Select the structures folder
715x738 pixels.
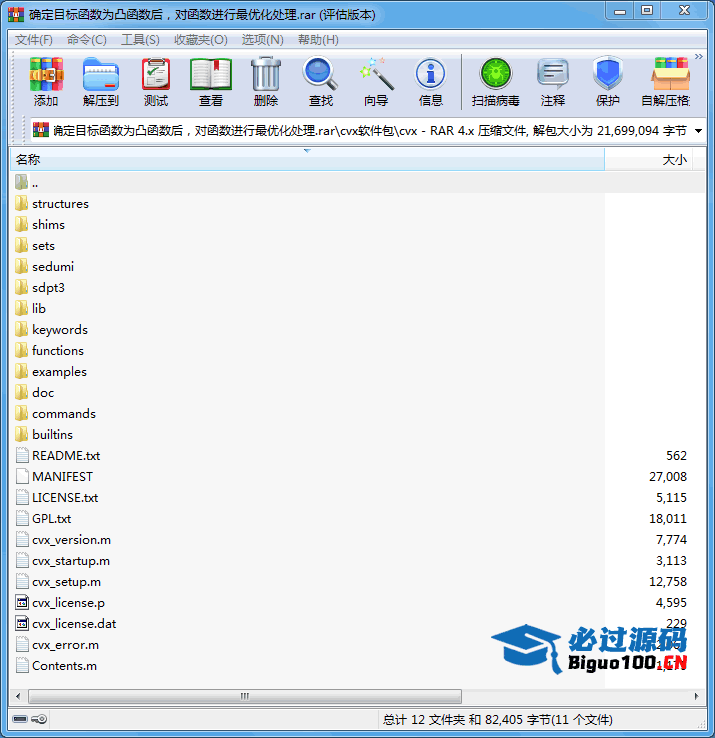point(60,204)
